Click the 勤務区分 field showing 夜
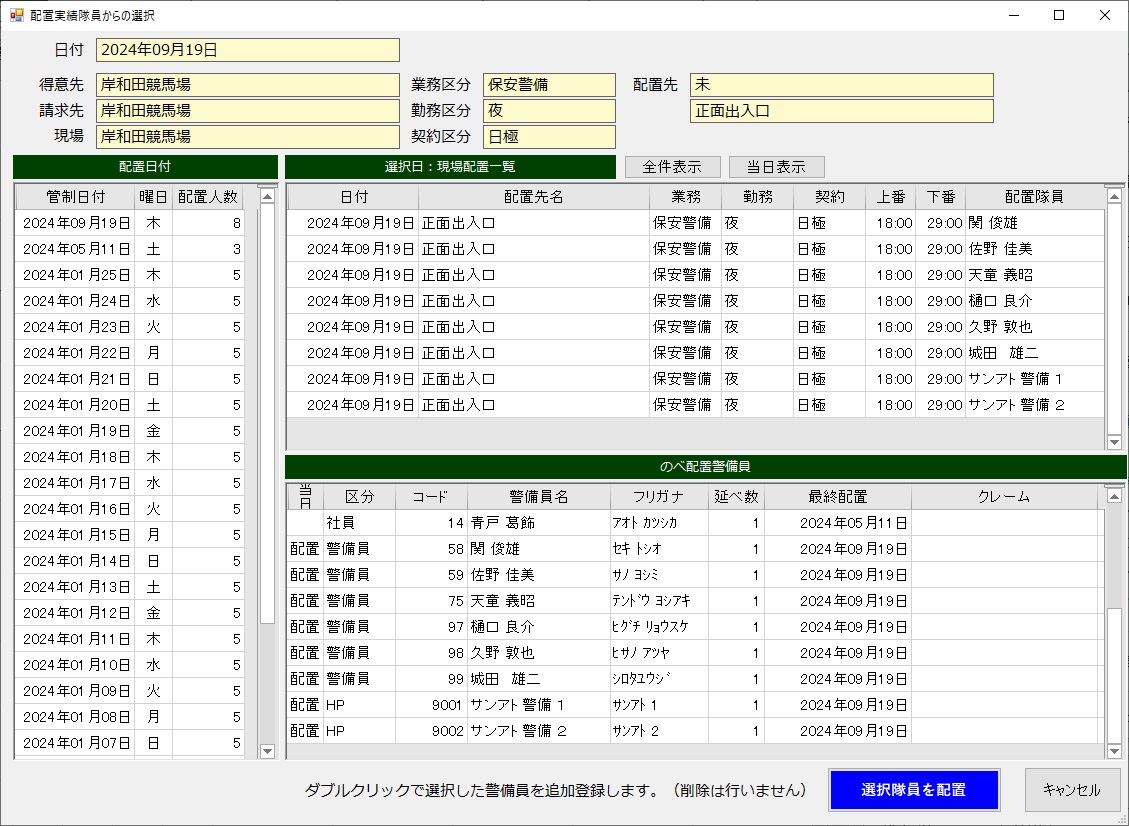This screenshot has height=826, width=1129. pos(549,111)
